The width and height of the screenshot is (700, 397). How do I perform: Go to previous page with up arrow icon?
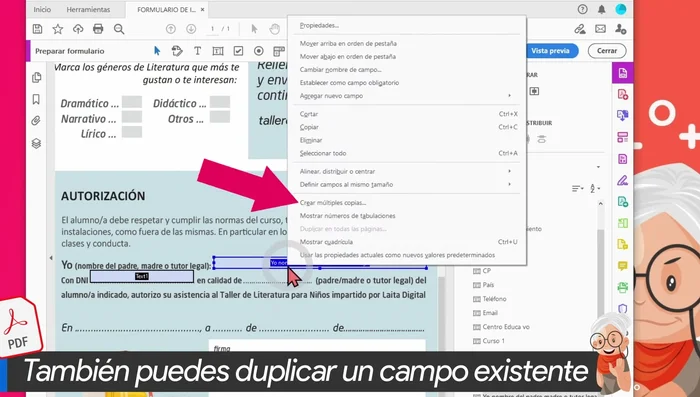coord(171,29)
